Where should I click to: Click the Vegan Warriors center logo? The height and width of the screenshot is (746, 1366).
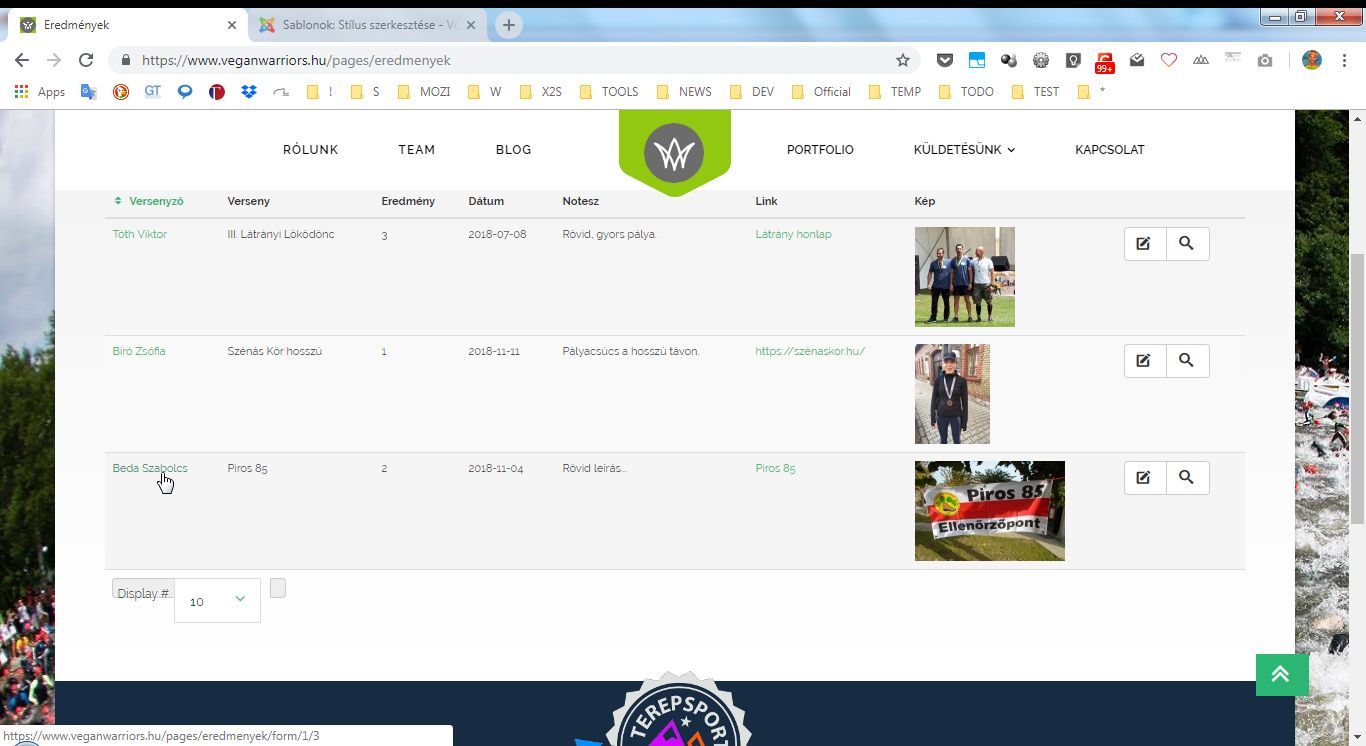(x=674, y=153)
